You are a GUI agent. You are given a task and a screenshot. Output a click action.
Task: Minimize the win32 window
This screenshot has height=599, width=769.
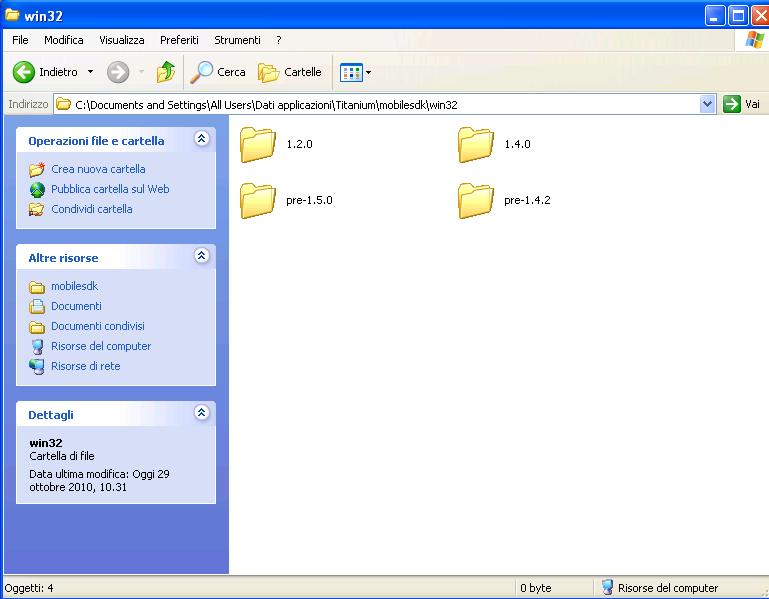click(715, 16)
